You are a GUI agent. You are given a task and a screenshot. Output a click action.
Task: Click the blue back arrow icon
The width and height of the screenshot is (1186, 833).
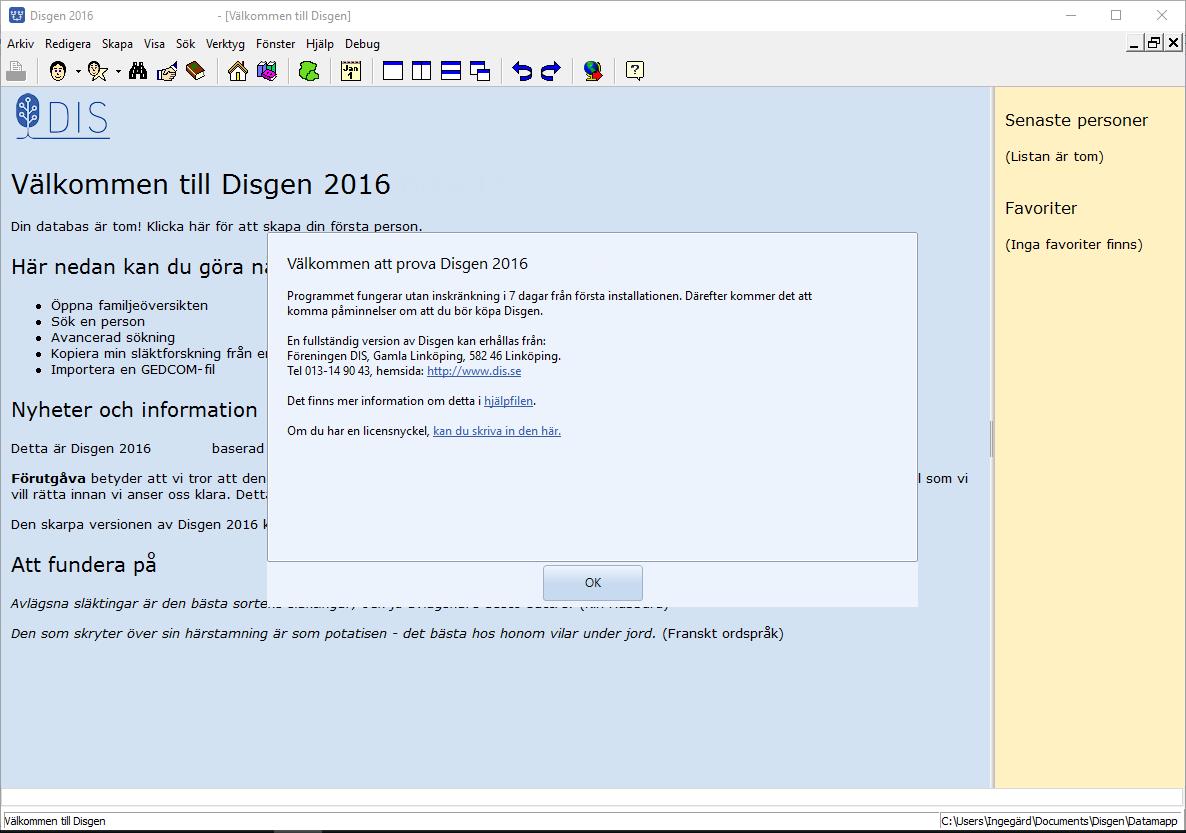coord(522,71)
